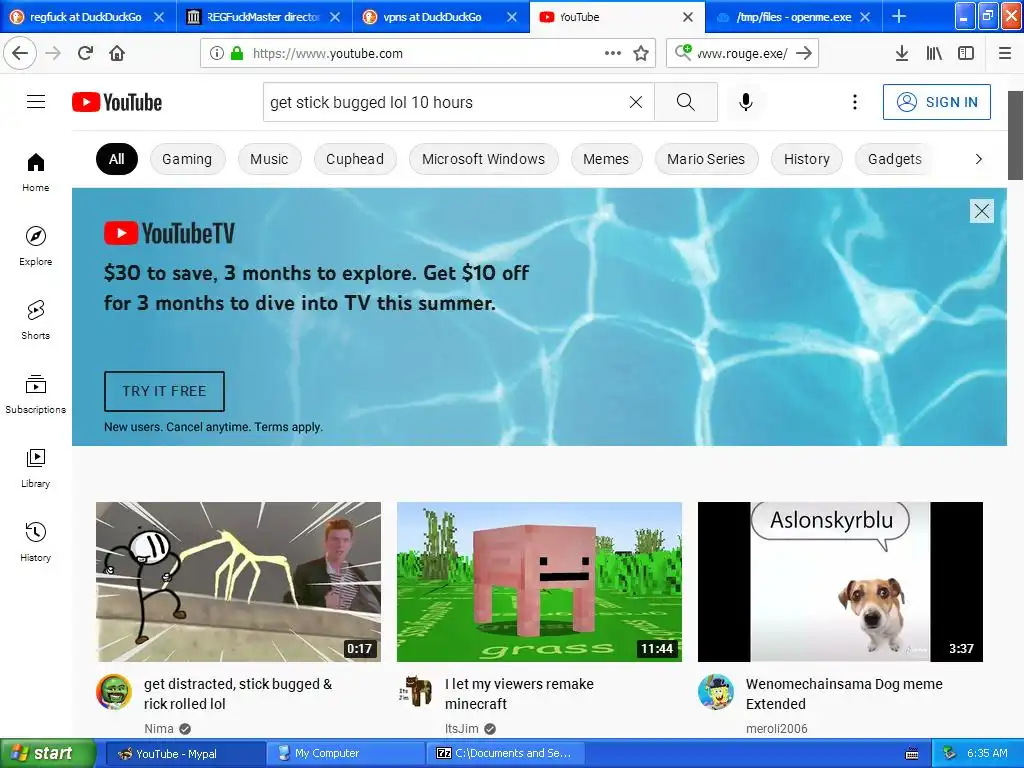Open the browser library icon

(934, 53)
